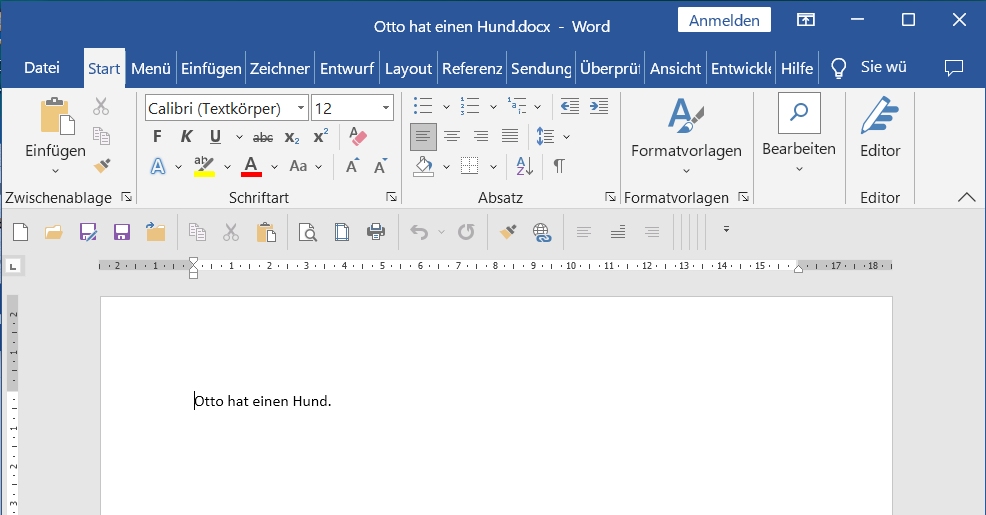Clear all formatting with the eraser icon
The height and width of the screenshot is (515, 986).
pos(357,136)
